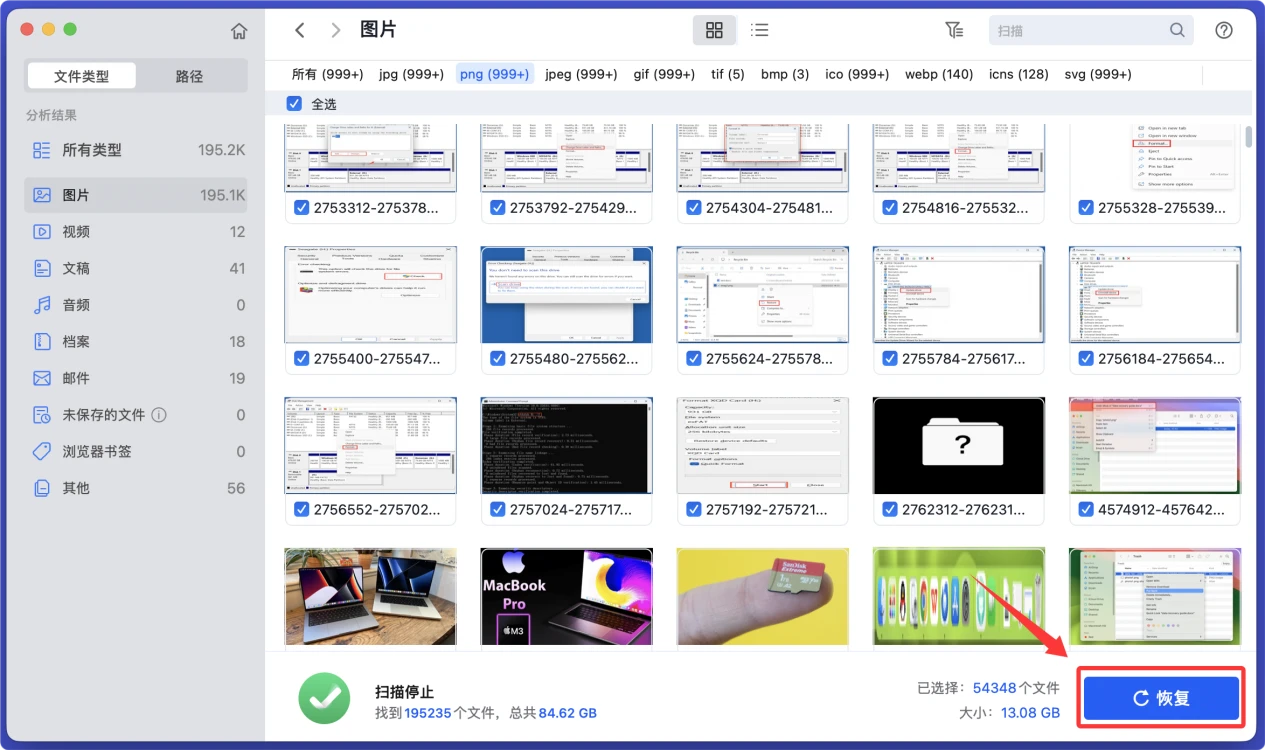This screenshot has height=750, width=1265.
Task: Click the home icon above the sidebar
Action: [239, 30]
